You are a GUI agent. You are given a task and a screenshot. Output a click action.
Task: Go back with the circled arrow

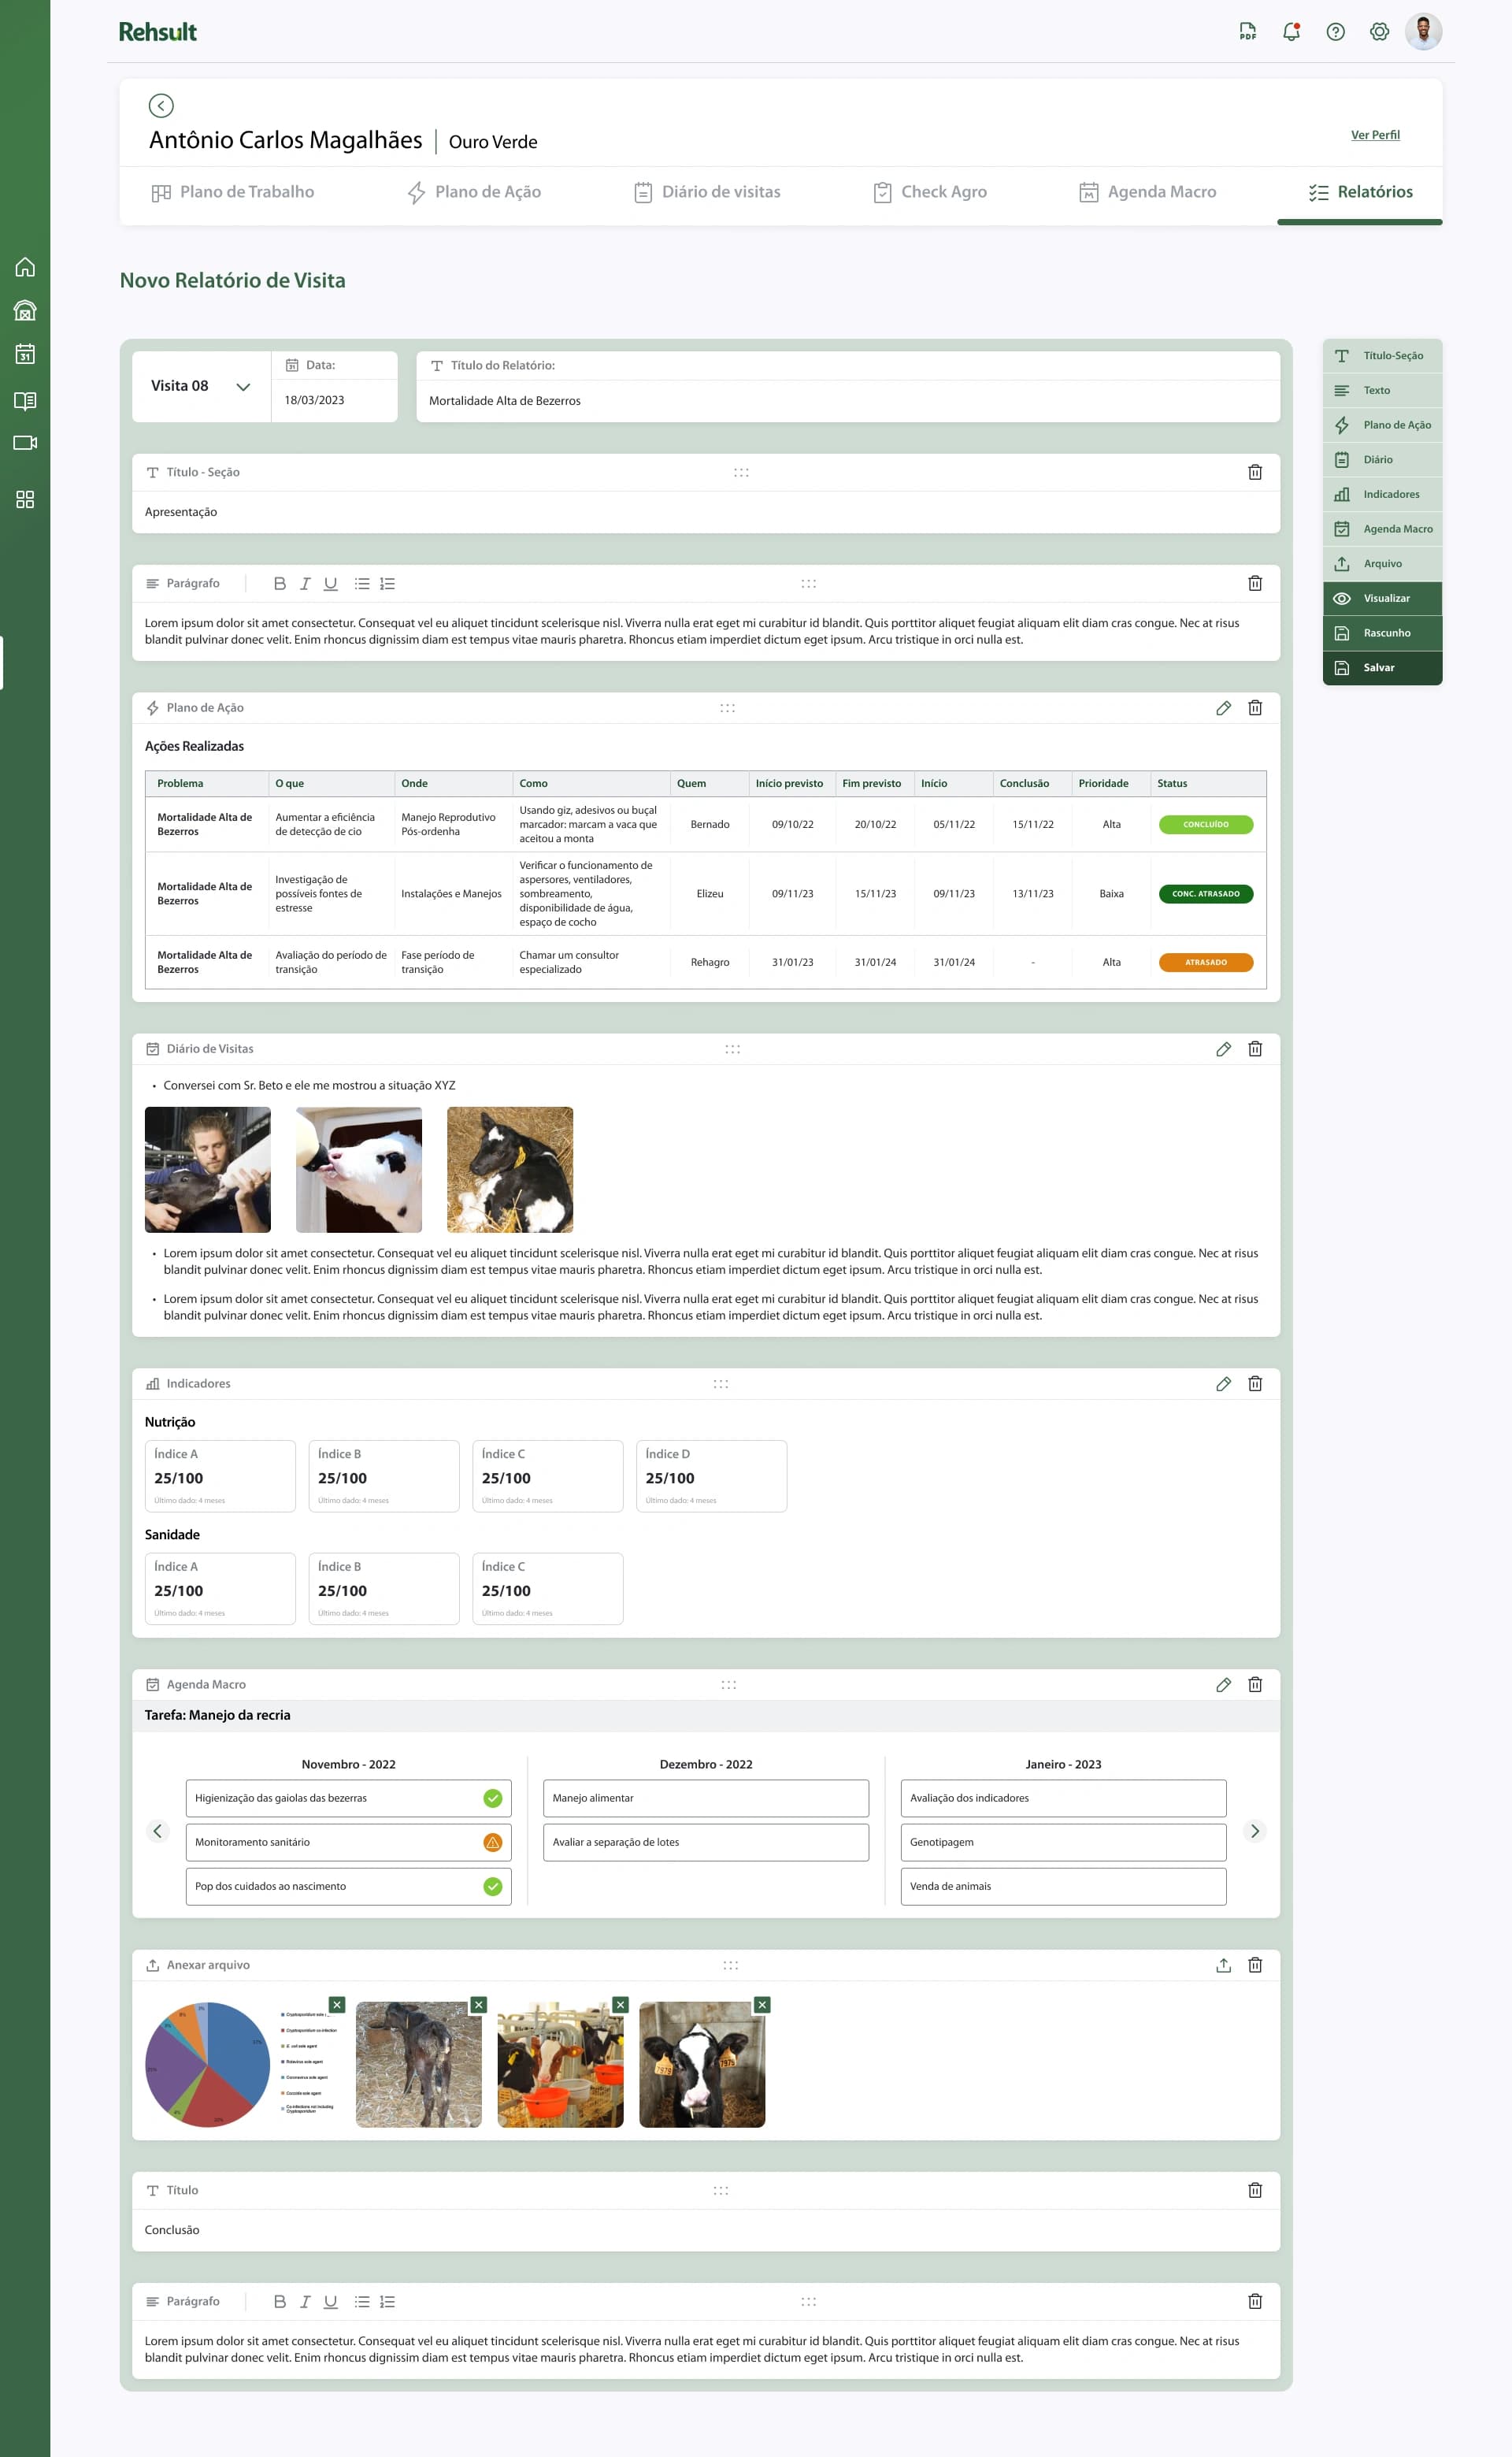(161, 106)
